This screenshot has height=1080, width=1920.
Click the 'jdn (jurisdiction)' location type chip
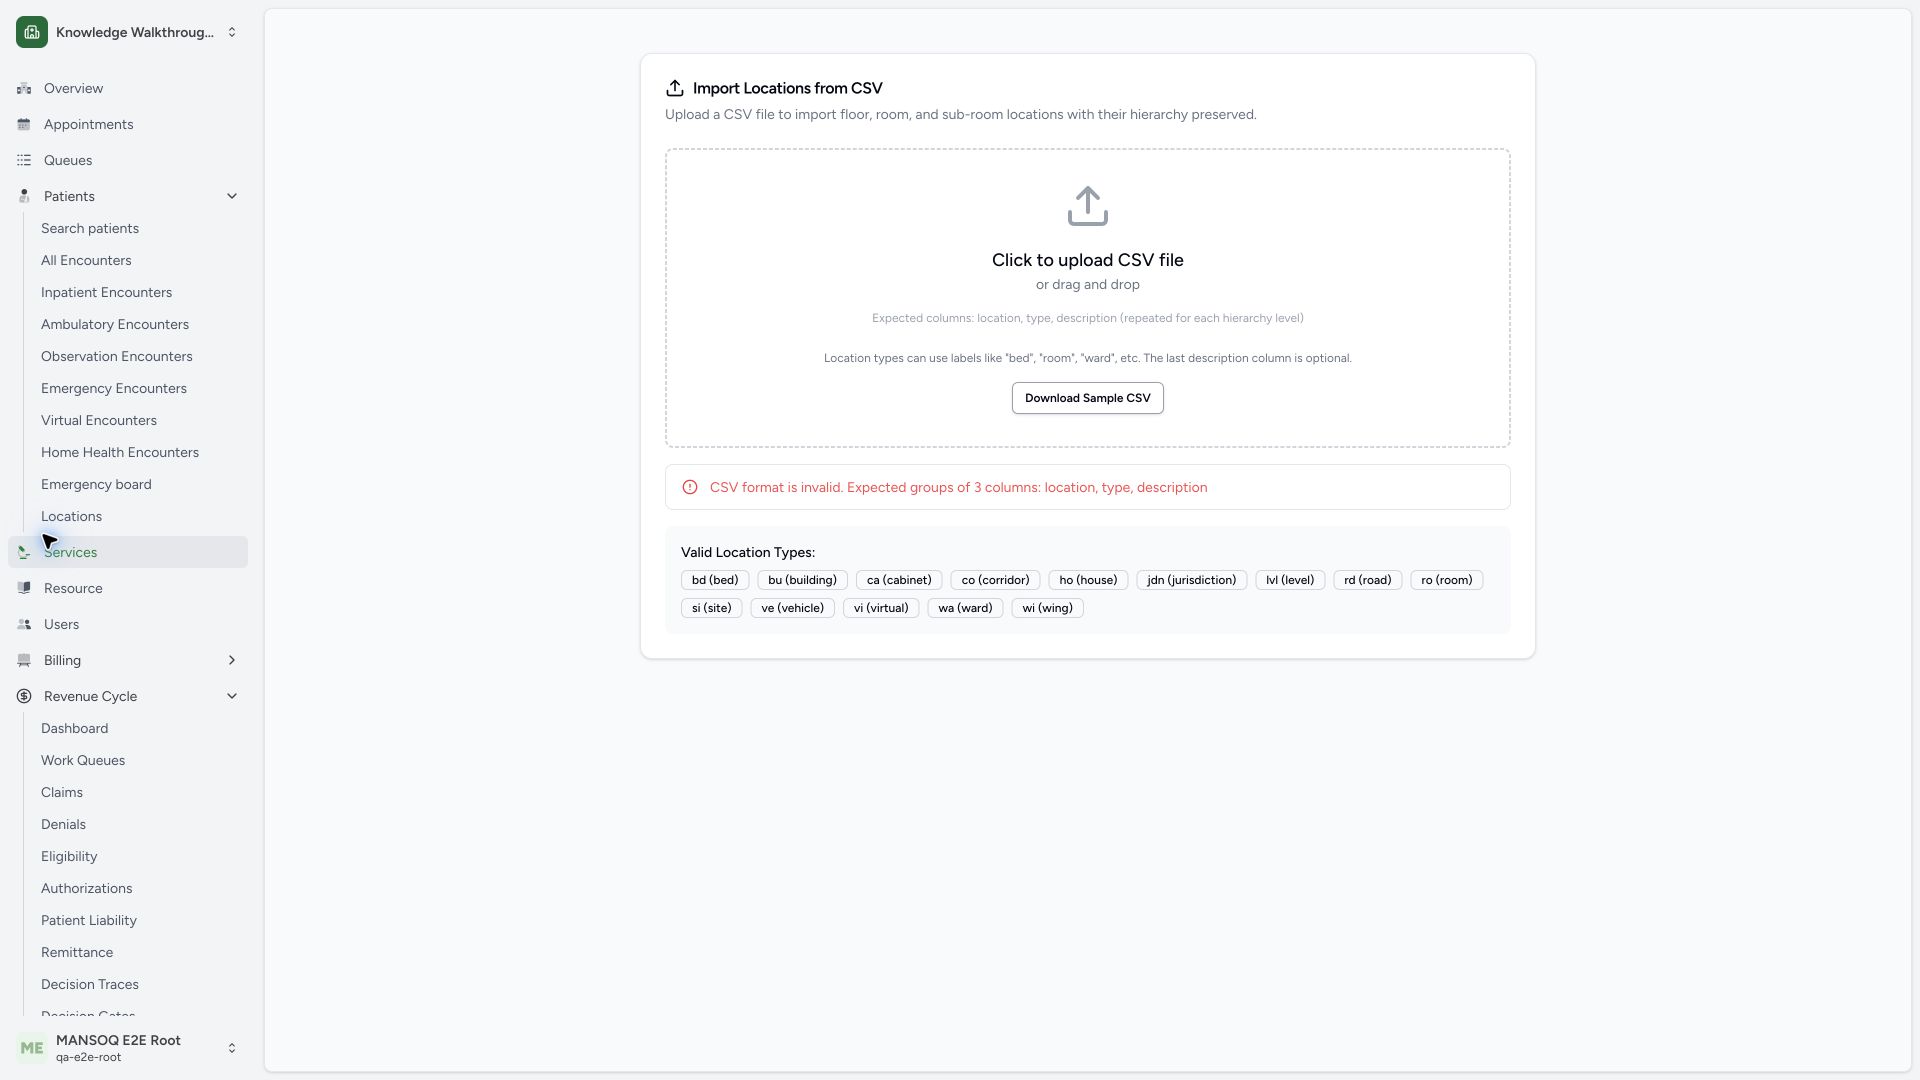[x=1192, y=580]
